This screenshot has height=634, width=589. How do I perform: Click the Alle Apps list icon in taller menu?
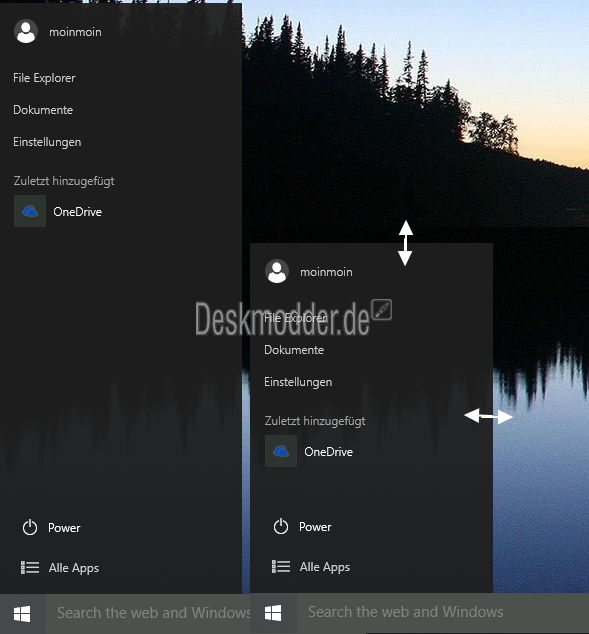[30, 567]
